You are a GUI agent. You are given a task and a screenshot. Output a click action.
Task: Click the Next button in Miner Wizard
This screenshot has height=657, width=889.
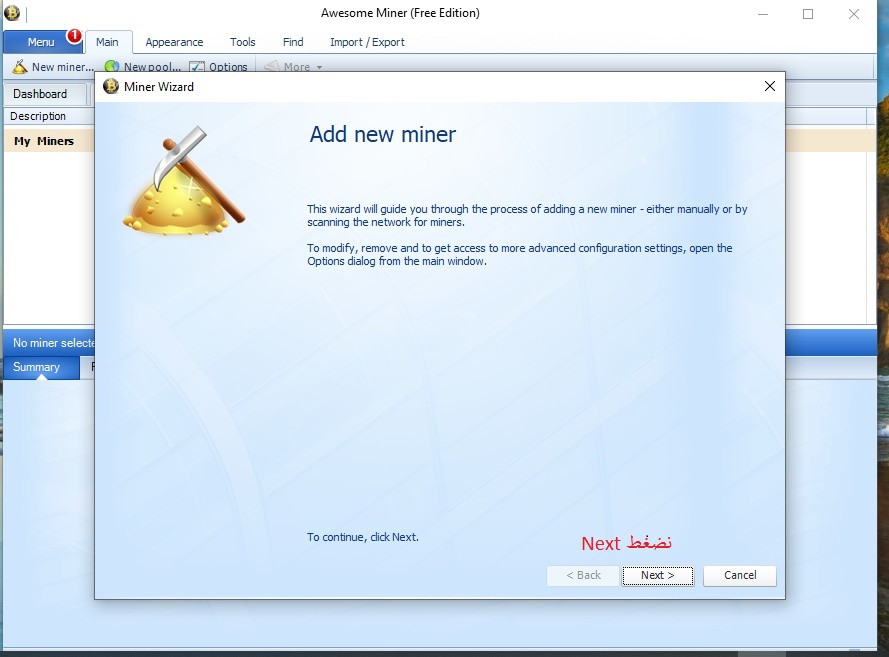click(658, 575)
